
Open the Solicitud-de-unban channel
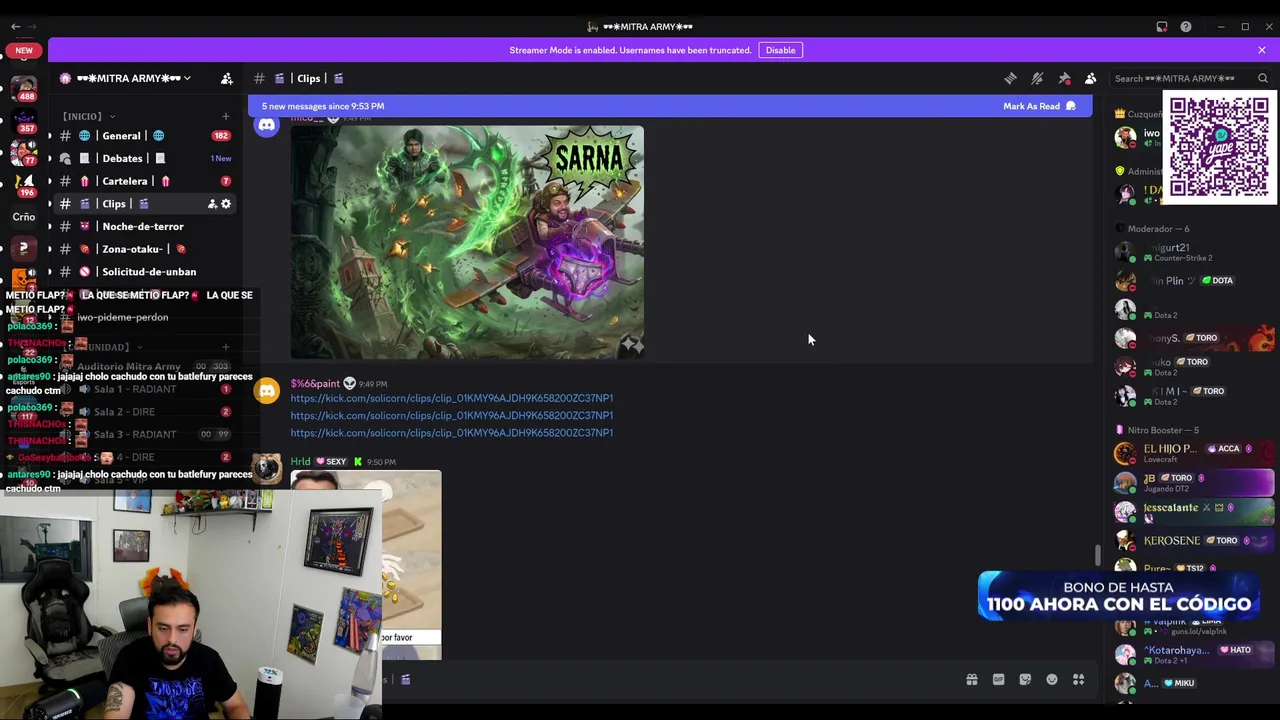pyautogui.click(x=144, y=272)
